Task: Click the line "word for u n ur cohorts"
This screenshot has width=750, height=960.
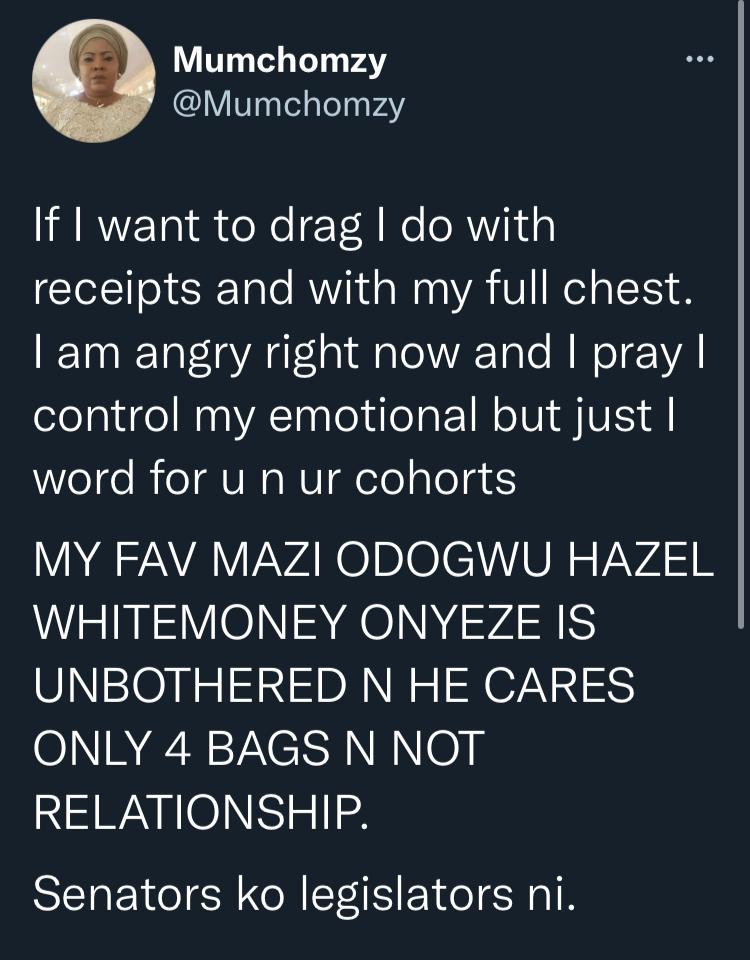Action: point(275,479)
